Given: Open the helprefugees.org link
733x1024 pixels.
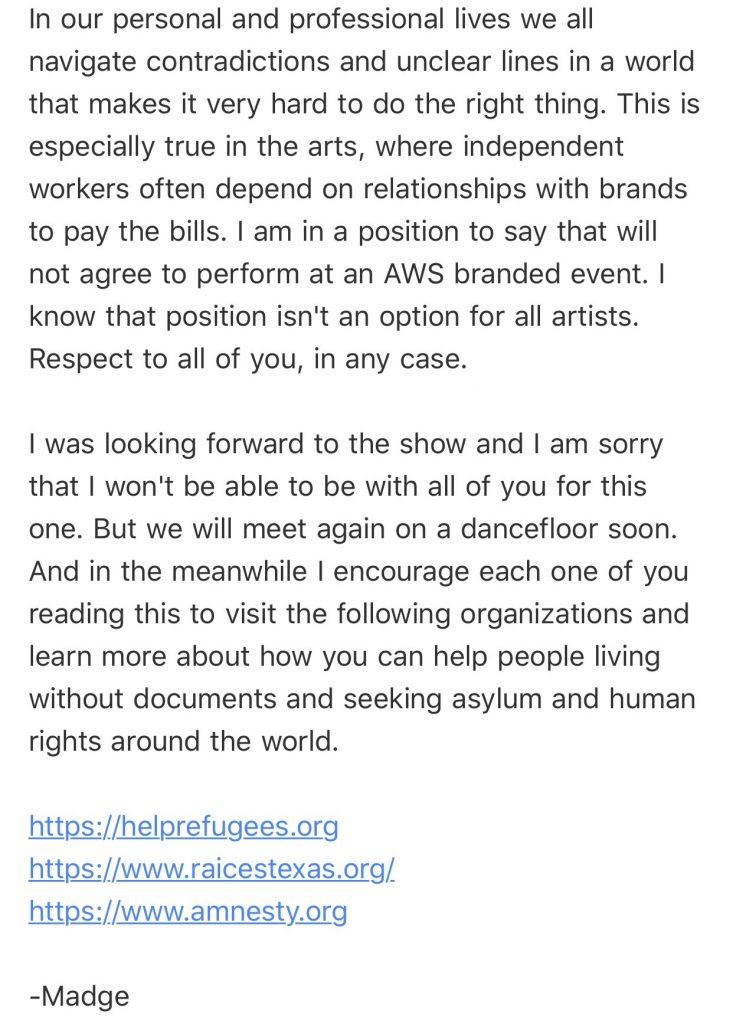Looking at the screenshot, I should 183,827.
